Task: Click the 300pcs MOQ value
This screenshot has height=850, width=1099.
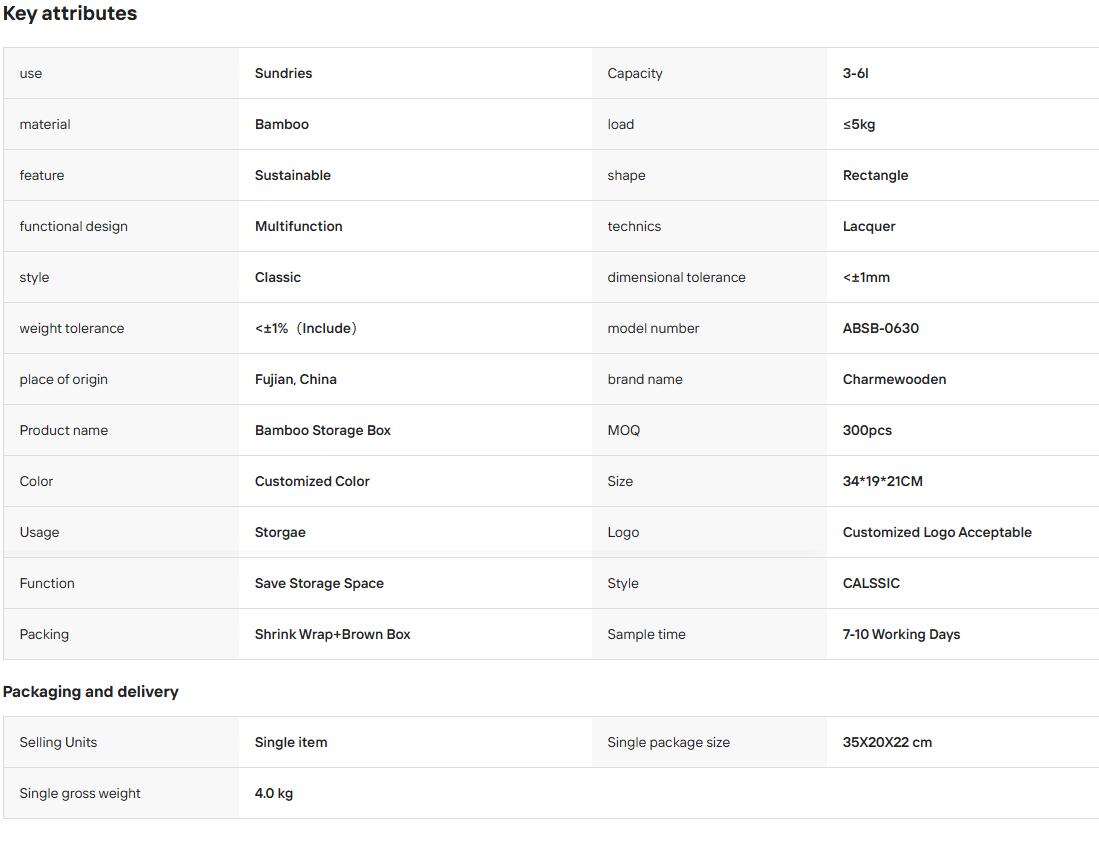Action: [867, 430]
